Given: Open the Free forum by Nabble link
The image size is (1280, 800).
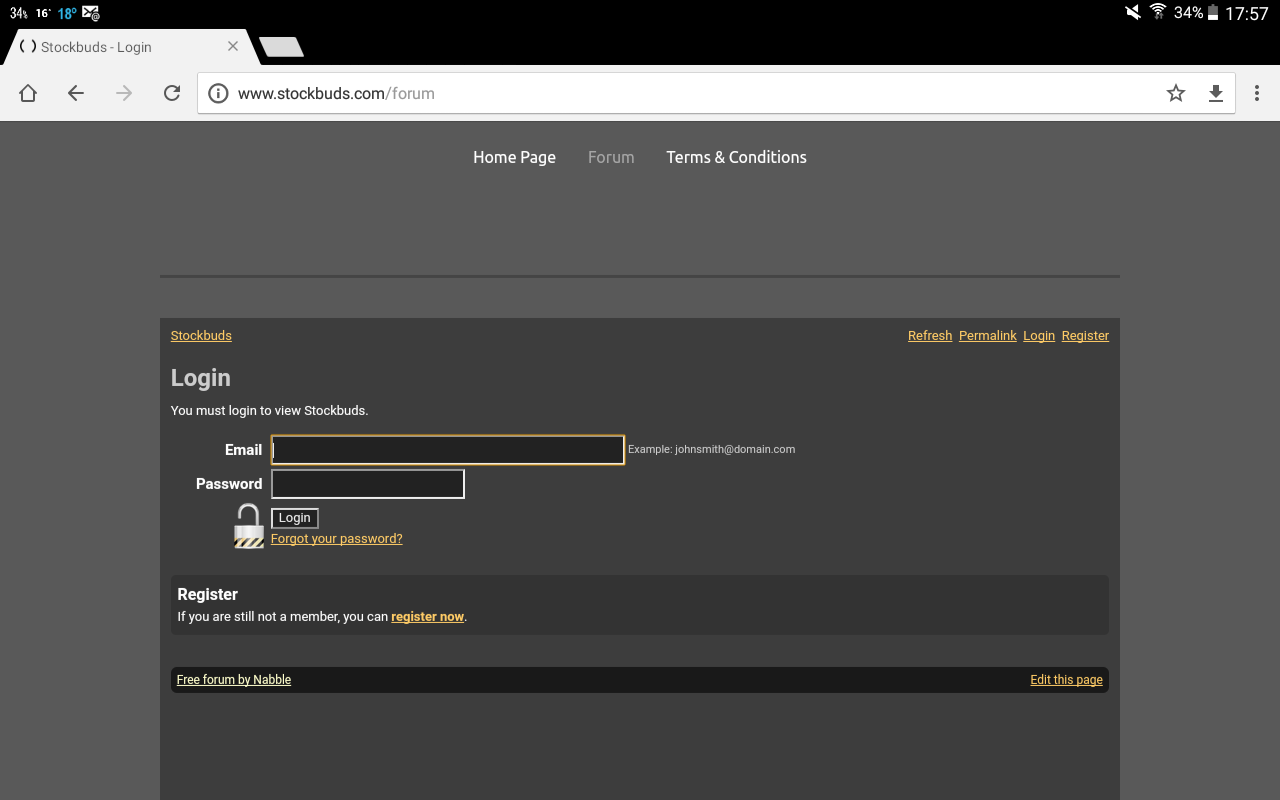Looking at the screenshot, I should (234, 680).
